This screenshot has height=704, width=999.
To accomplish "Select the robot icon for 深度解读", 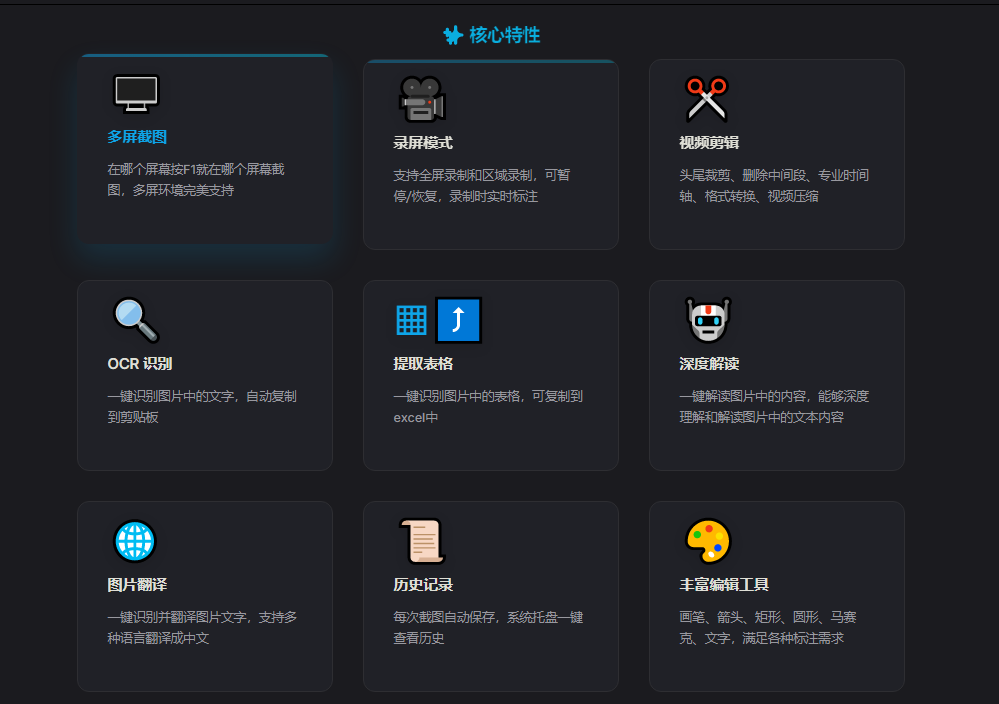I will click(x=707, y=319).
